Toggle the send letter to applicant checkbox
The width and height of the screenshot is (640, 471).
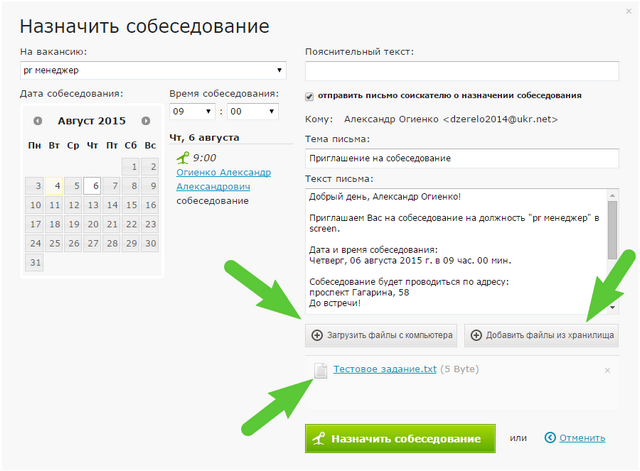click(x=310, y=96)
